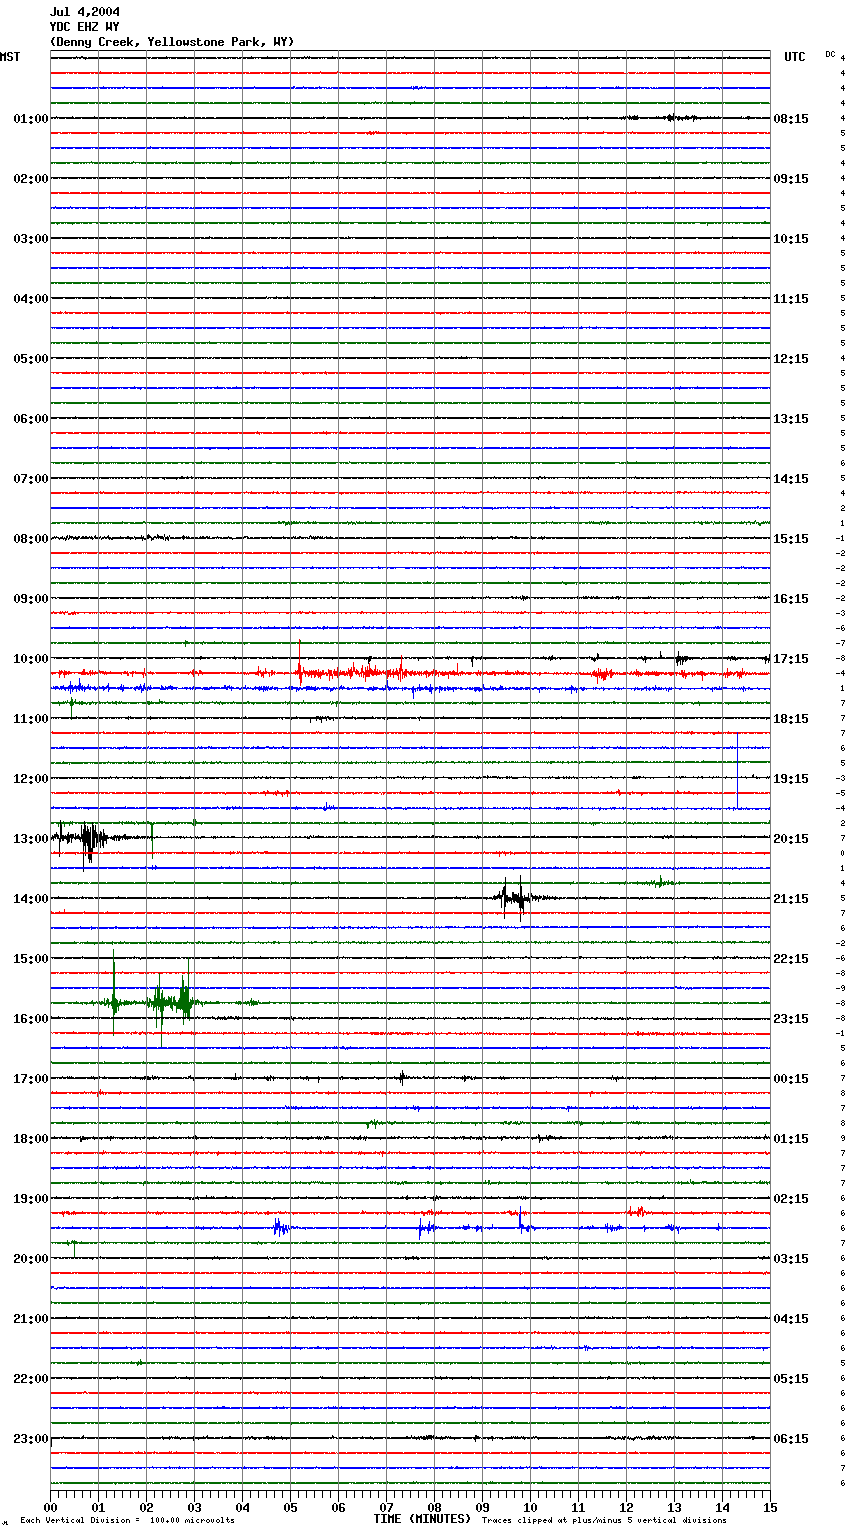Click the MST time label '01:00'
Viewport: 850px width, 1534px height.
coord(30,119)
